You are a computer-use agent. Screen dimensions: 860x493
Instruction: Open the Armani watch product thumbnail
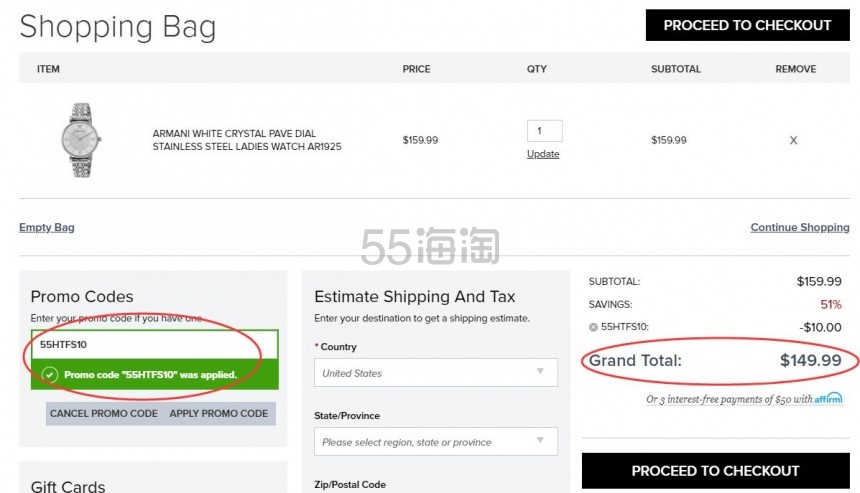[81, 140]
